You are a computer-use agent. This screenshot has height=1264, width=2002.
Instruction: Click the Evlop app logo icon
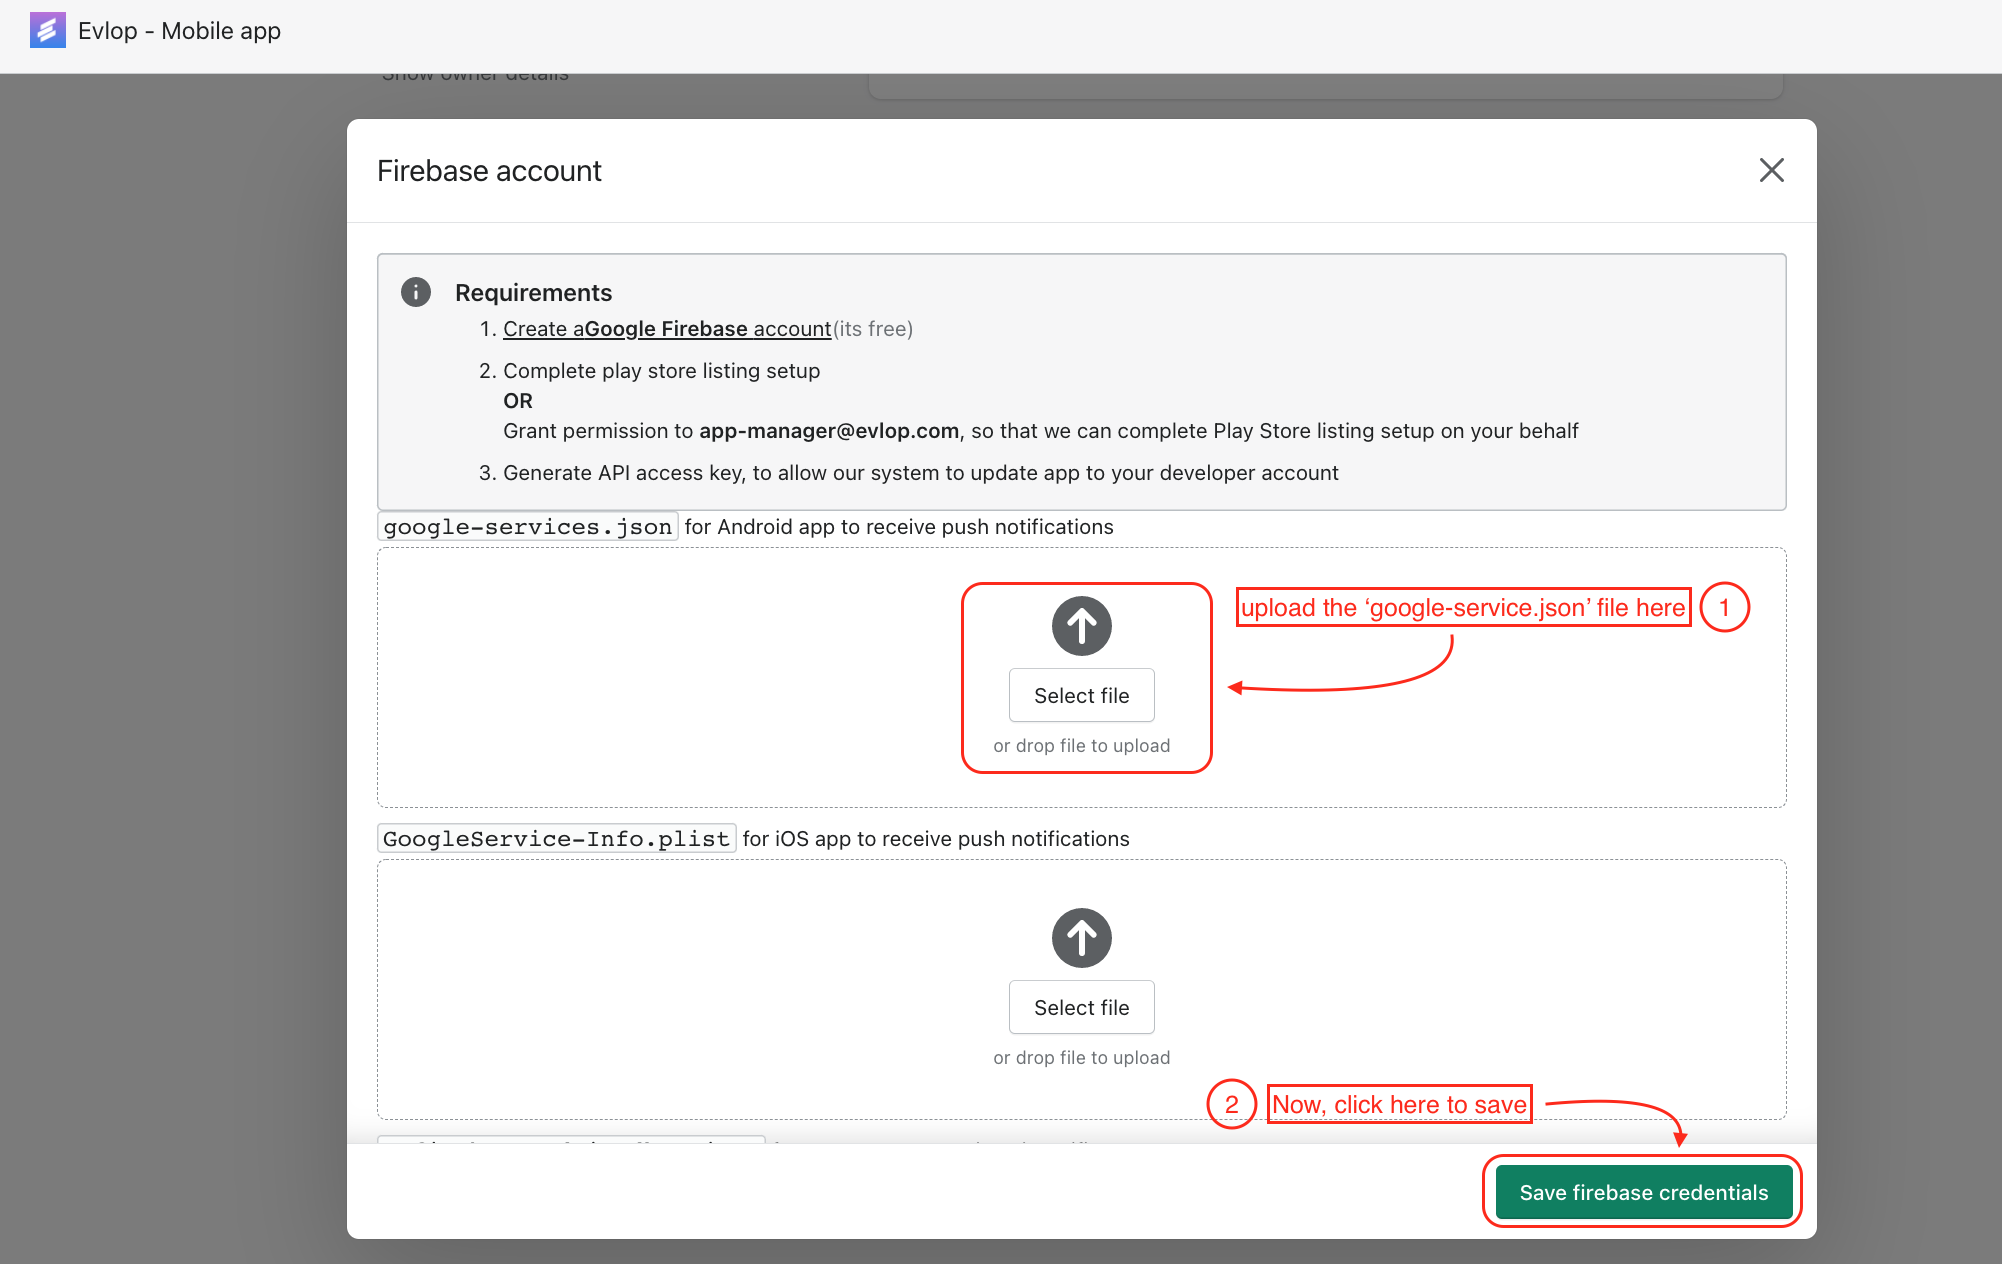[47, 31]
